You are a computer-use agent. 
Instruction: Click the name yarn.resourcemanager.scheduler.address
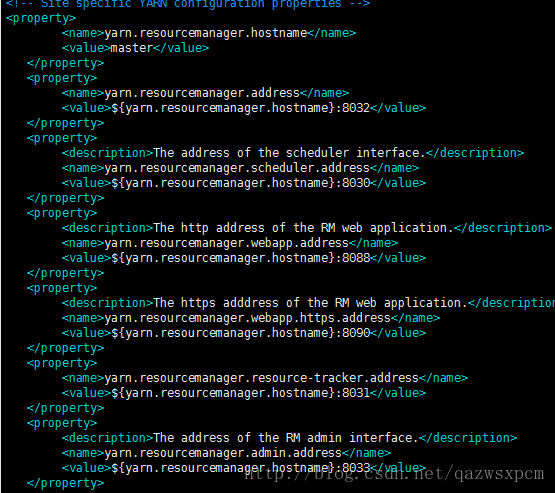tap(237, 168)
